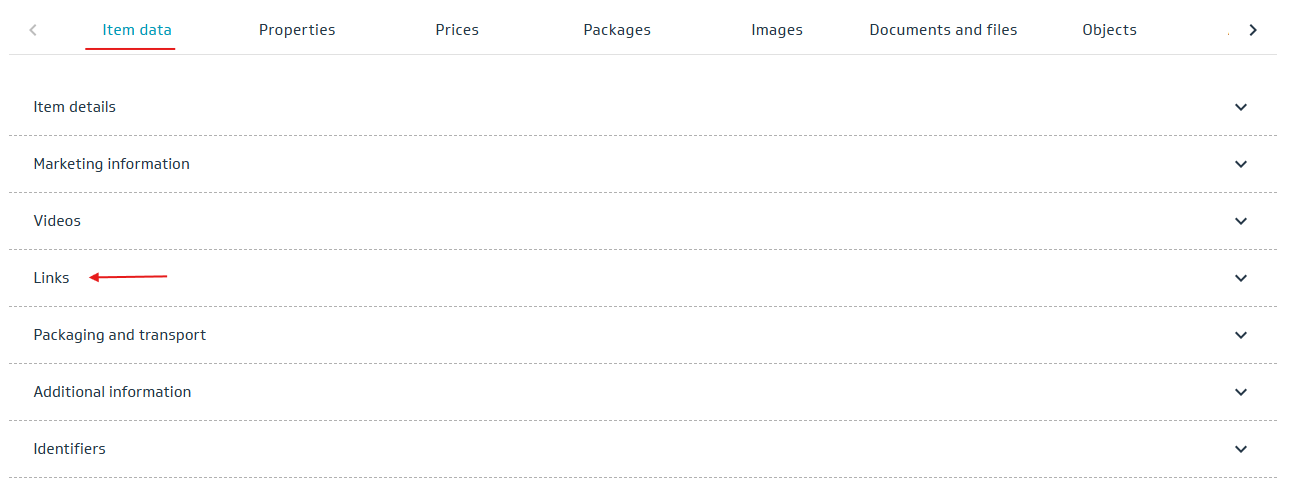Select the Objects tab

(1109, 30)
